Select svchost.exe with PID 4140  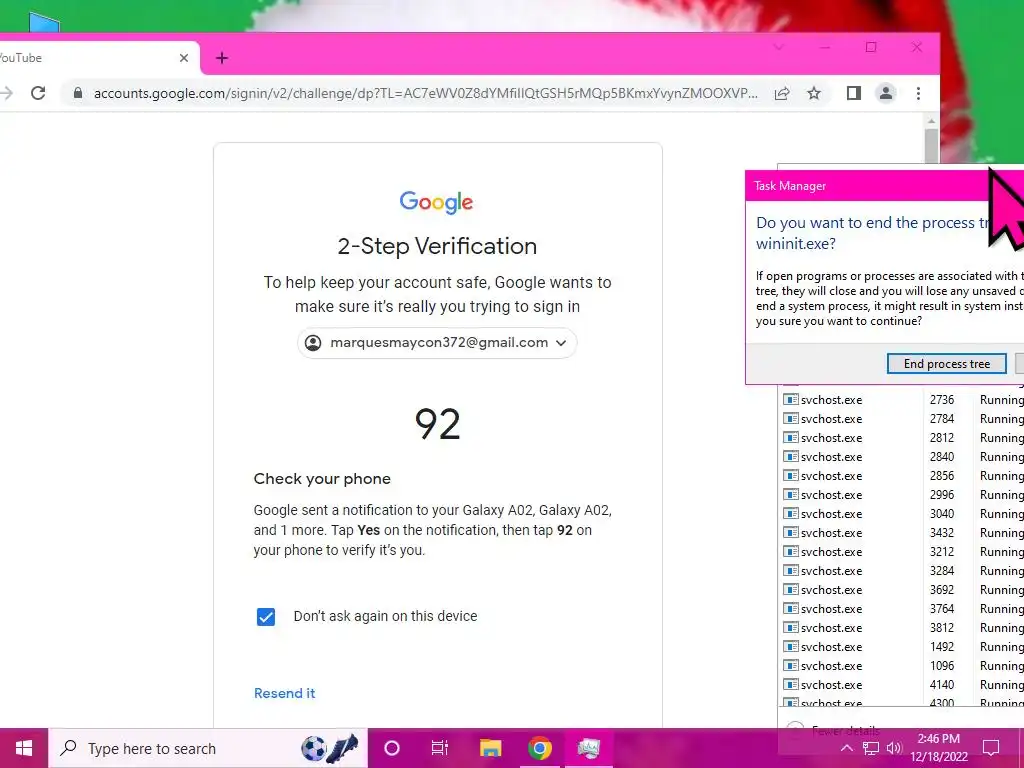[903, 684]
